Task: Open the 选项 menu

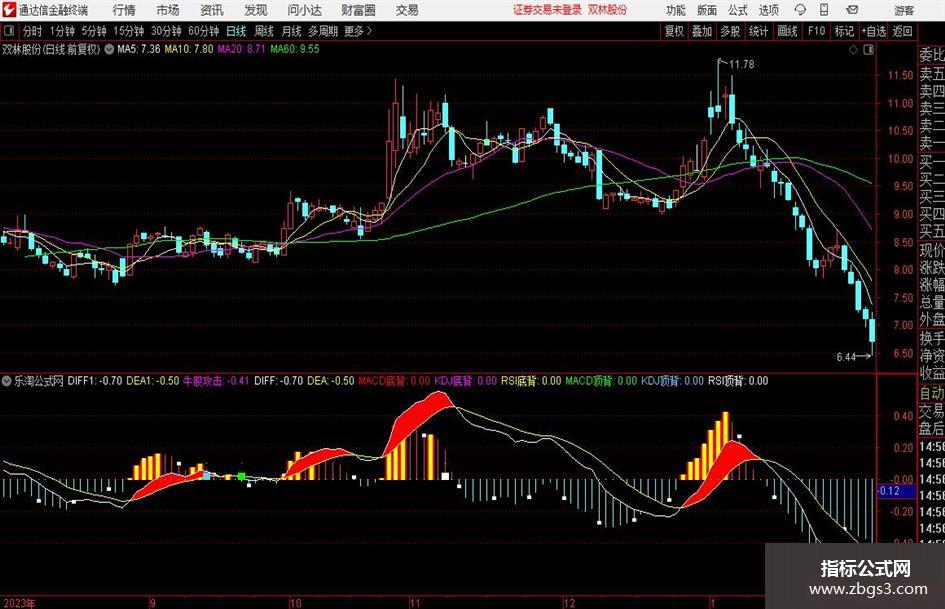Action: tap(768, 10)
